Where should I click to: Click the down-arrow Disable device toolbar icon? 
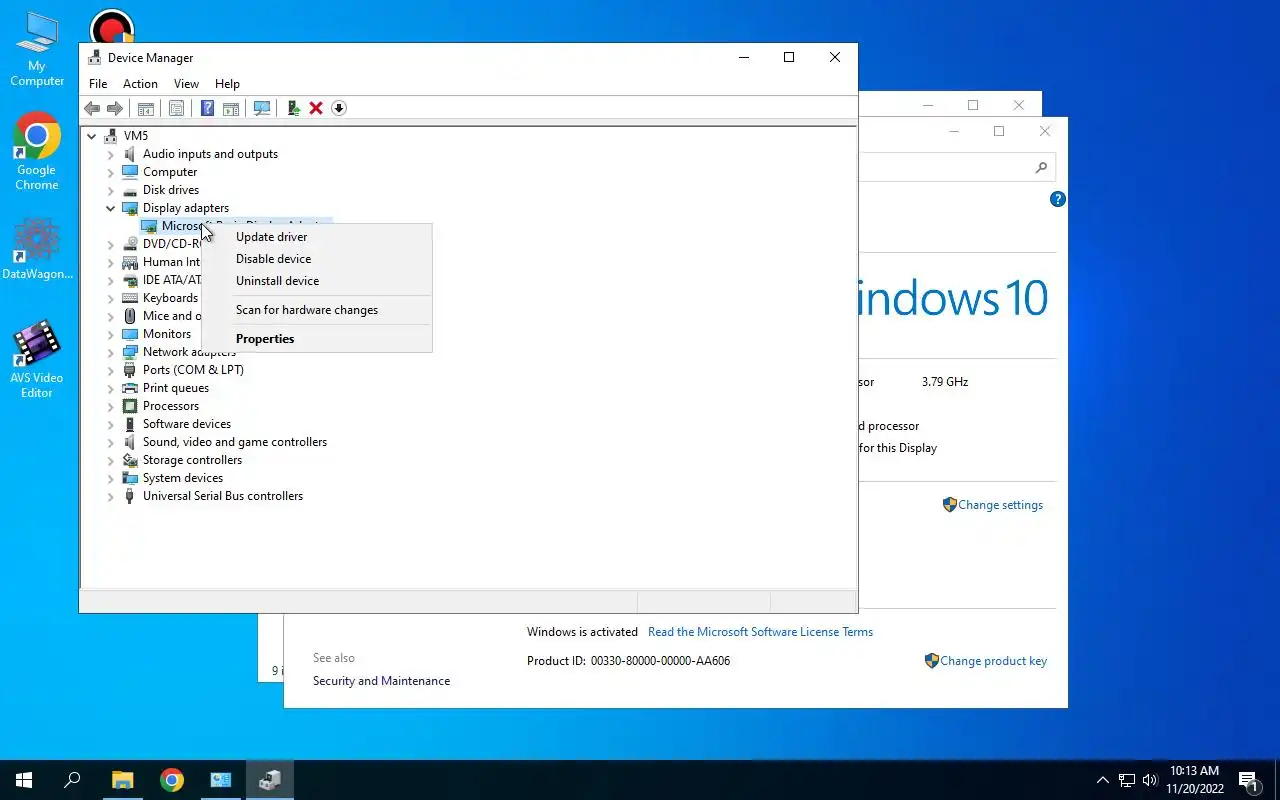click(x=339, y=108)
